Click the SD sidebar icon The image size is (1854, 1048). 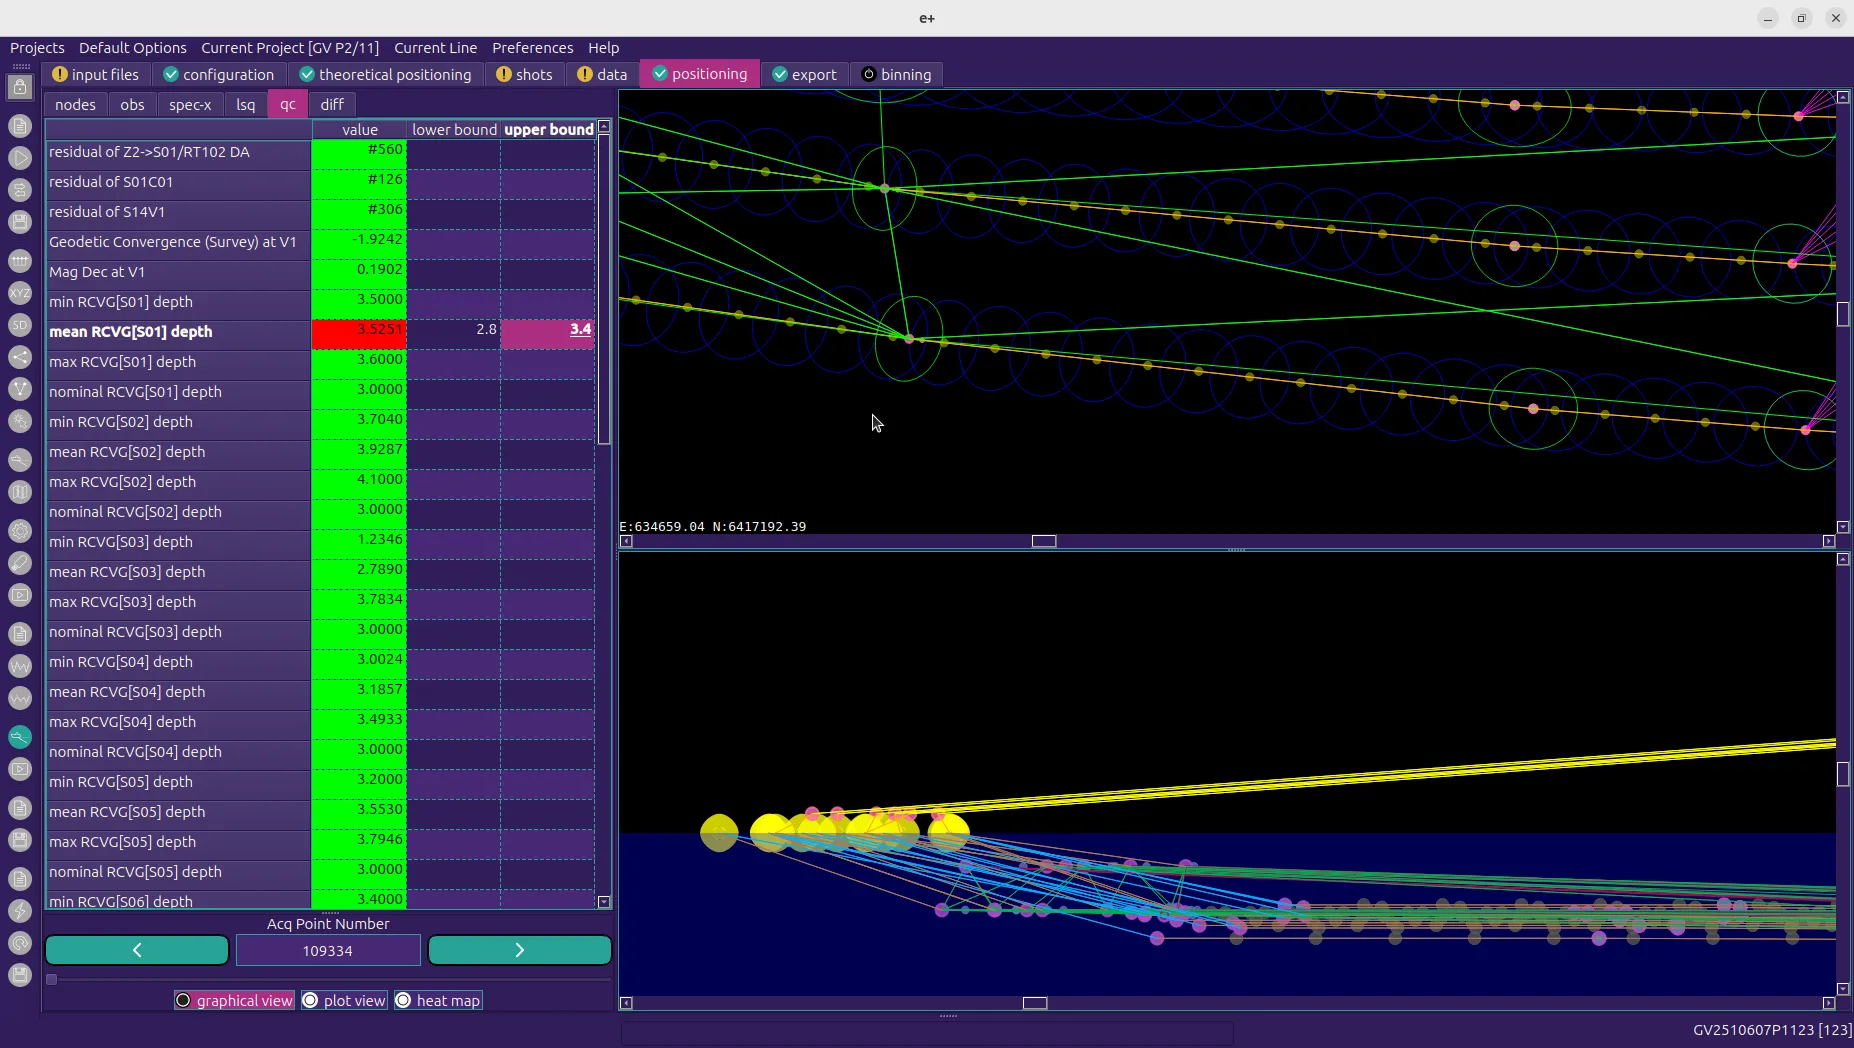pos(20,325)
